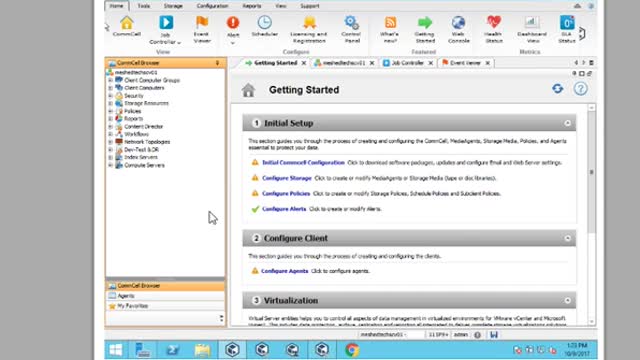Image resolution: width=640 pixels, height=360 pixels.
Task: Click the refresh icon in Getting Started header
Action: click(558, 89)
